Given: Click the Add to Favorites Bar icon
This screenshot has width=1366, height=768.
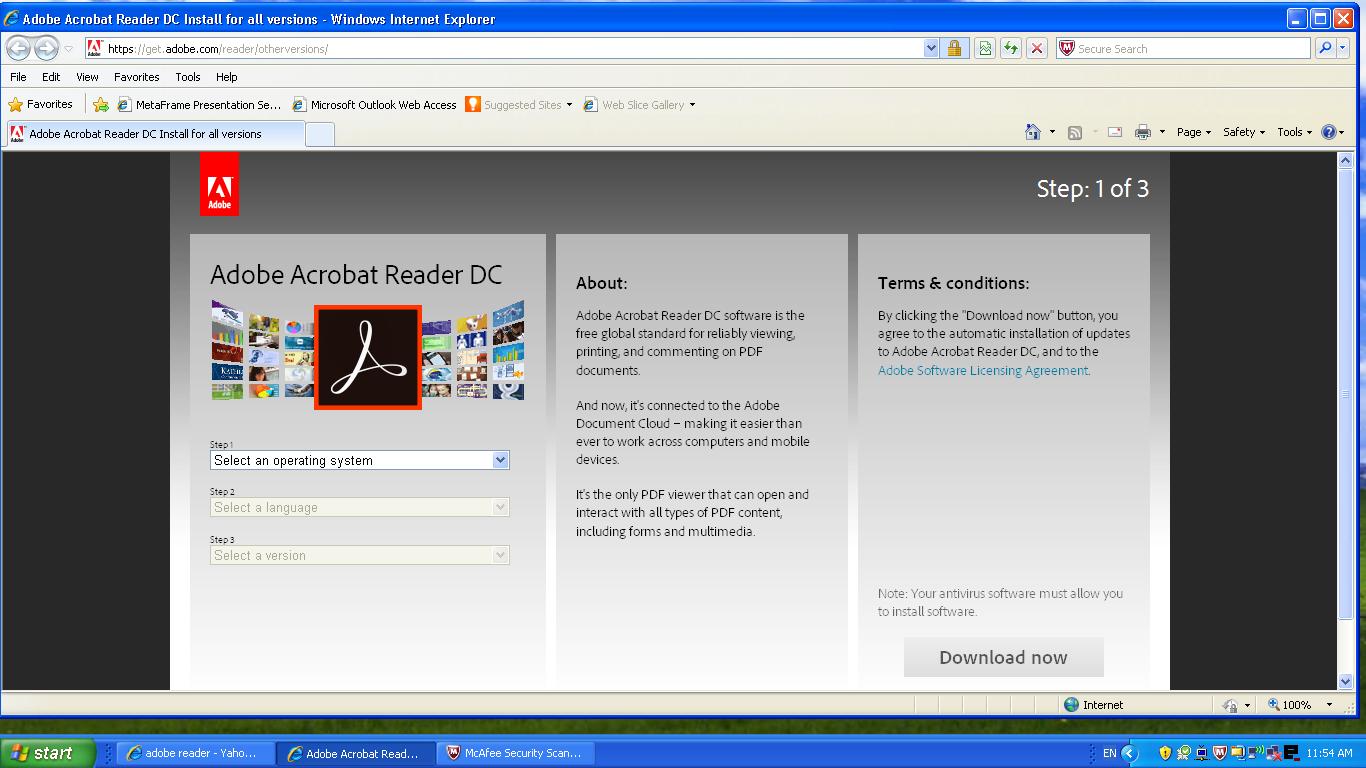Looking at the screenshot, I should (x=101, y=104).
